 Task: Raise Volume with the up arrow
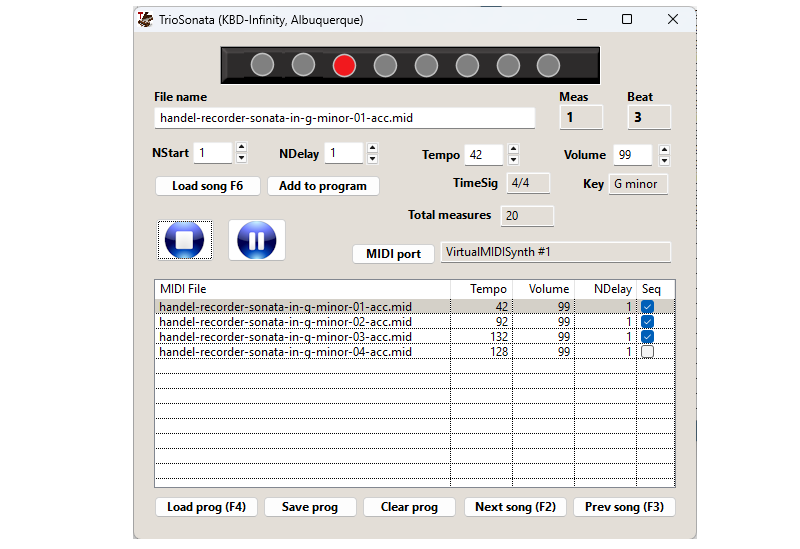[664, 149]
